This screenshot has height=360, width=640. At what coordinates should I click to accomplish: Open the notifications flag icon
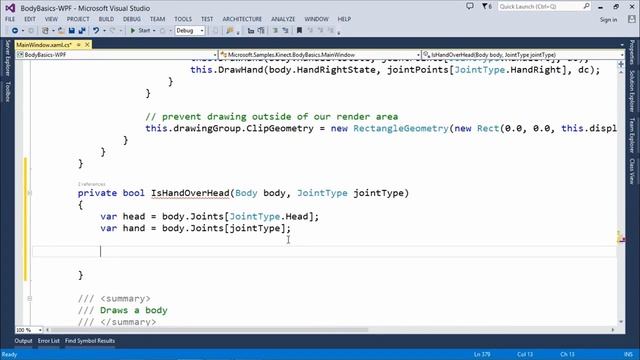[x=487, y=7]
